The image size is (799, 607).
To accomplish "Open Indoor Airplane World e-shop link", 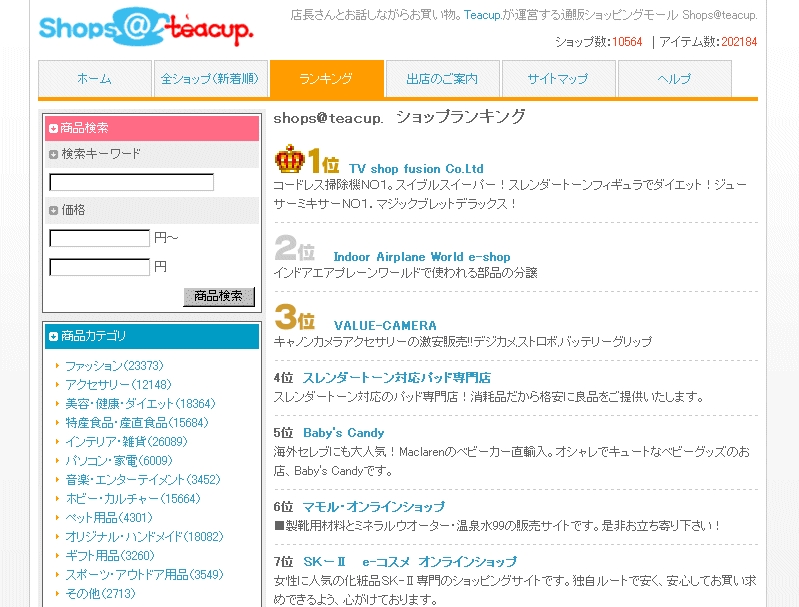I will [x=421, y=257].
